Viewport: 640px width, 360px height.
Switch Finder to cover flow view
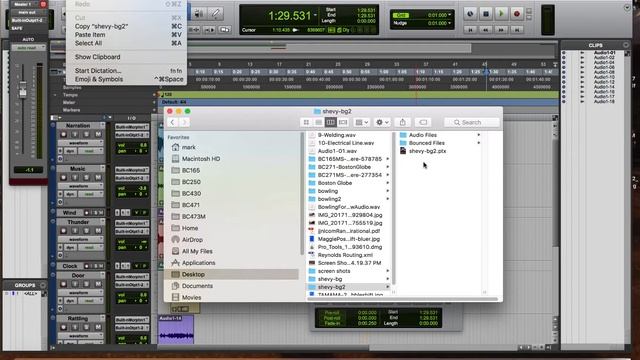tap(343, 122)
